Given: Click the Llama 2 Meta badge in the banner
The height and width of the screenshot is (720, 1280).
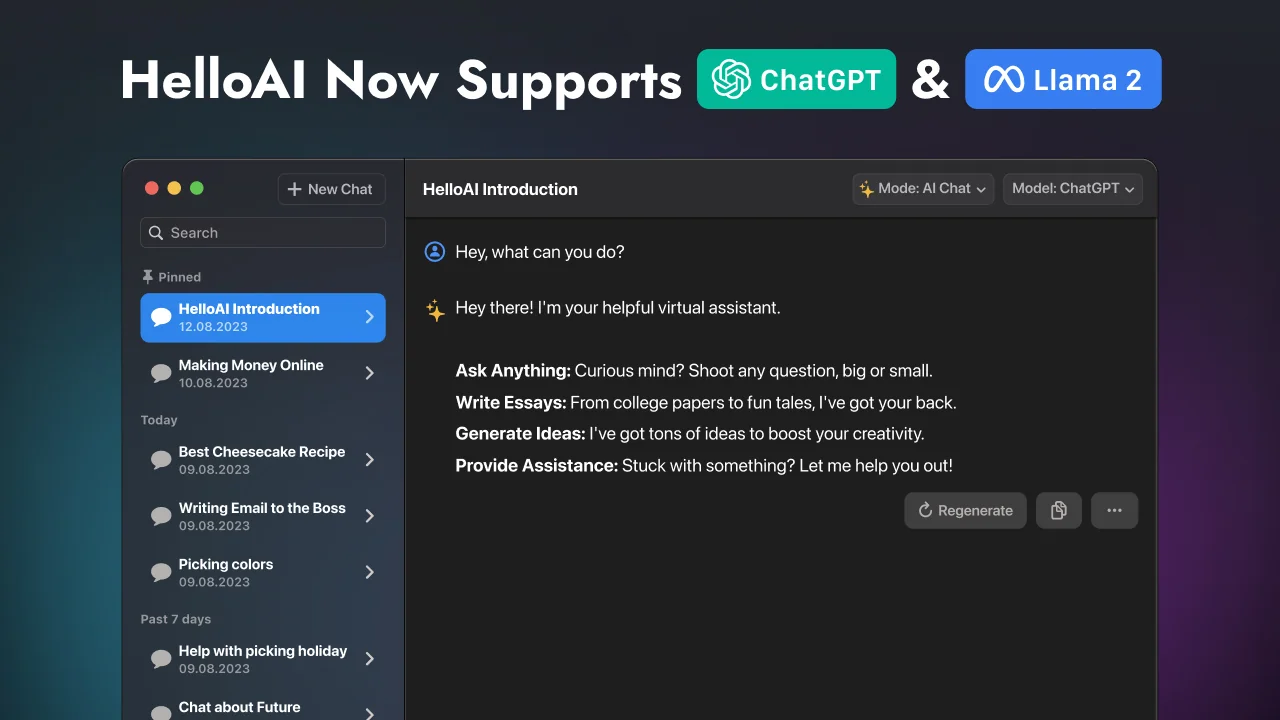Looking at the screenshot, I should pyautogui.click(x=1063, y=79).
